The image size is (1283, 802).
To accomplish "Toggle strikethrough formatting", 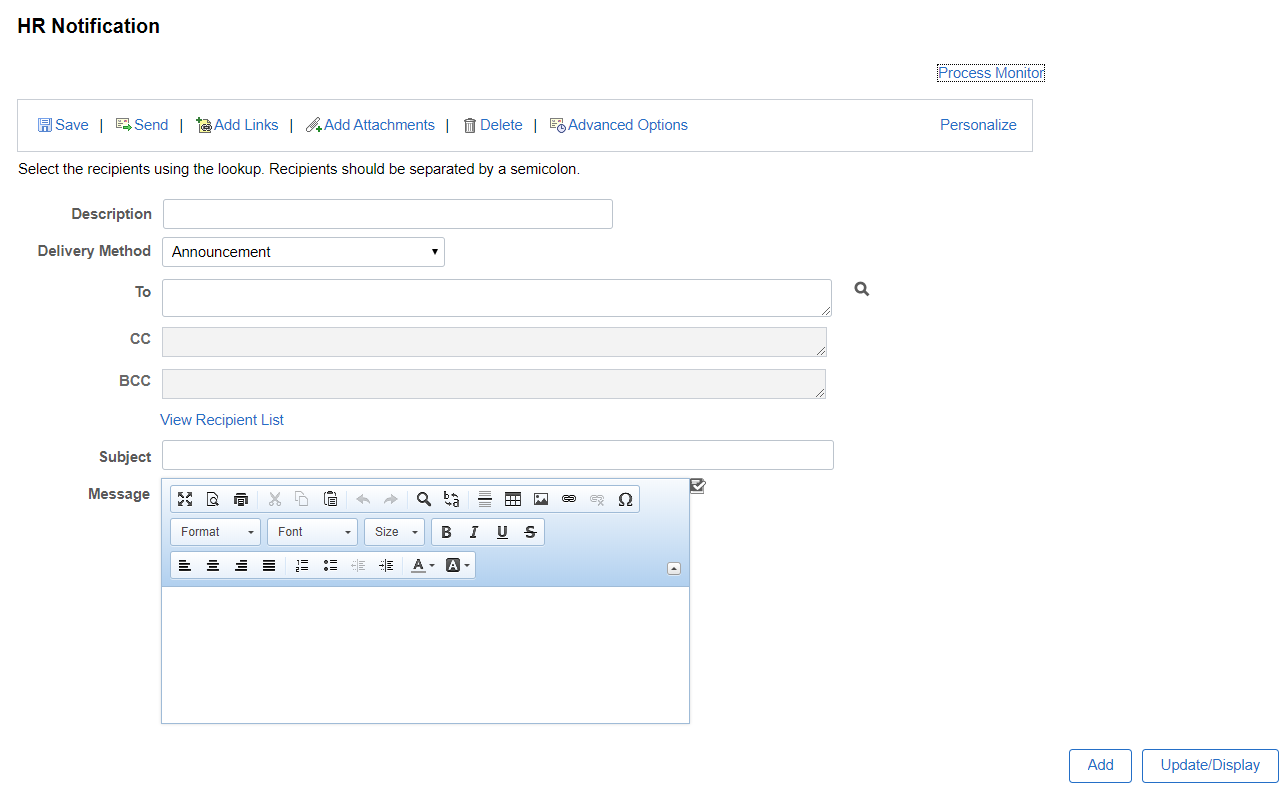I will [x=530, y=532].
